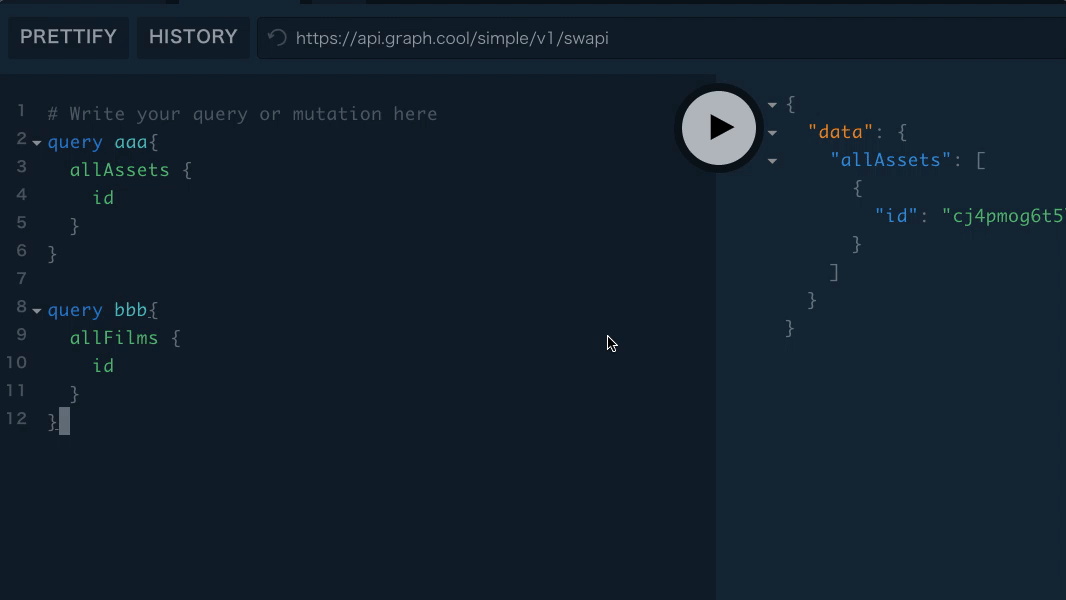Image resolution: width=1066 pixels, height=600 pixels.
Task: Click the id field inside query aaa
Action: [103, 198]
